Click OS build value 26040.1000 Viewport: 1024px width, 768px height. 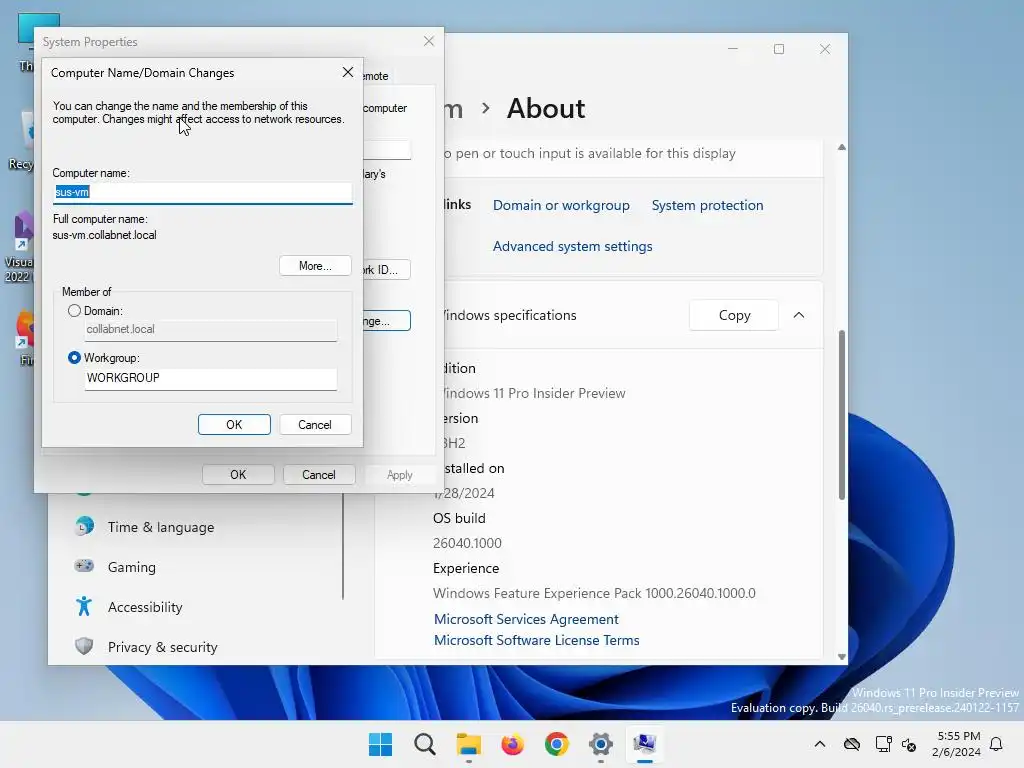click(x=467, y=543)
